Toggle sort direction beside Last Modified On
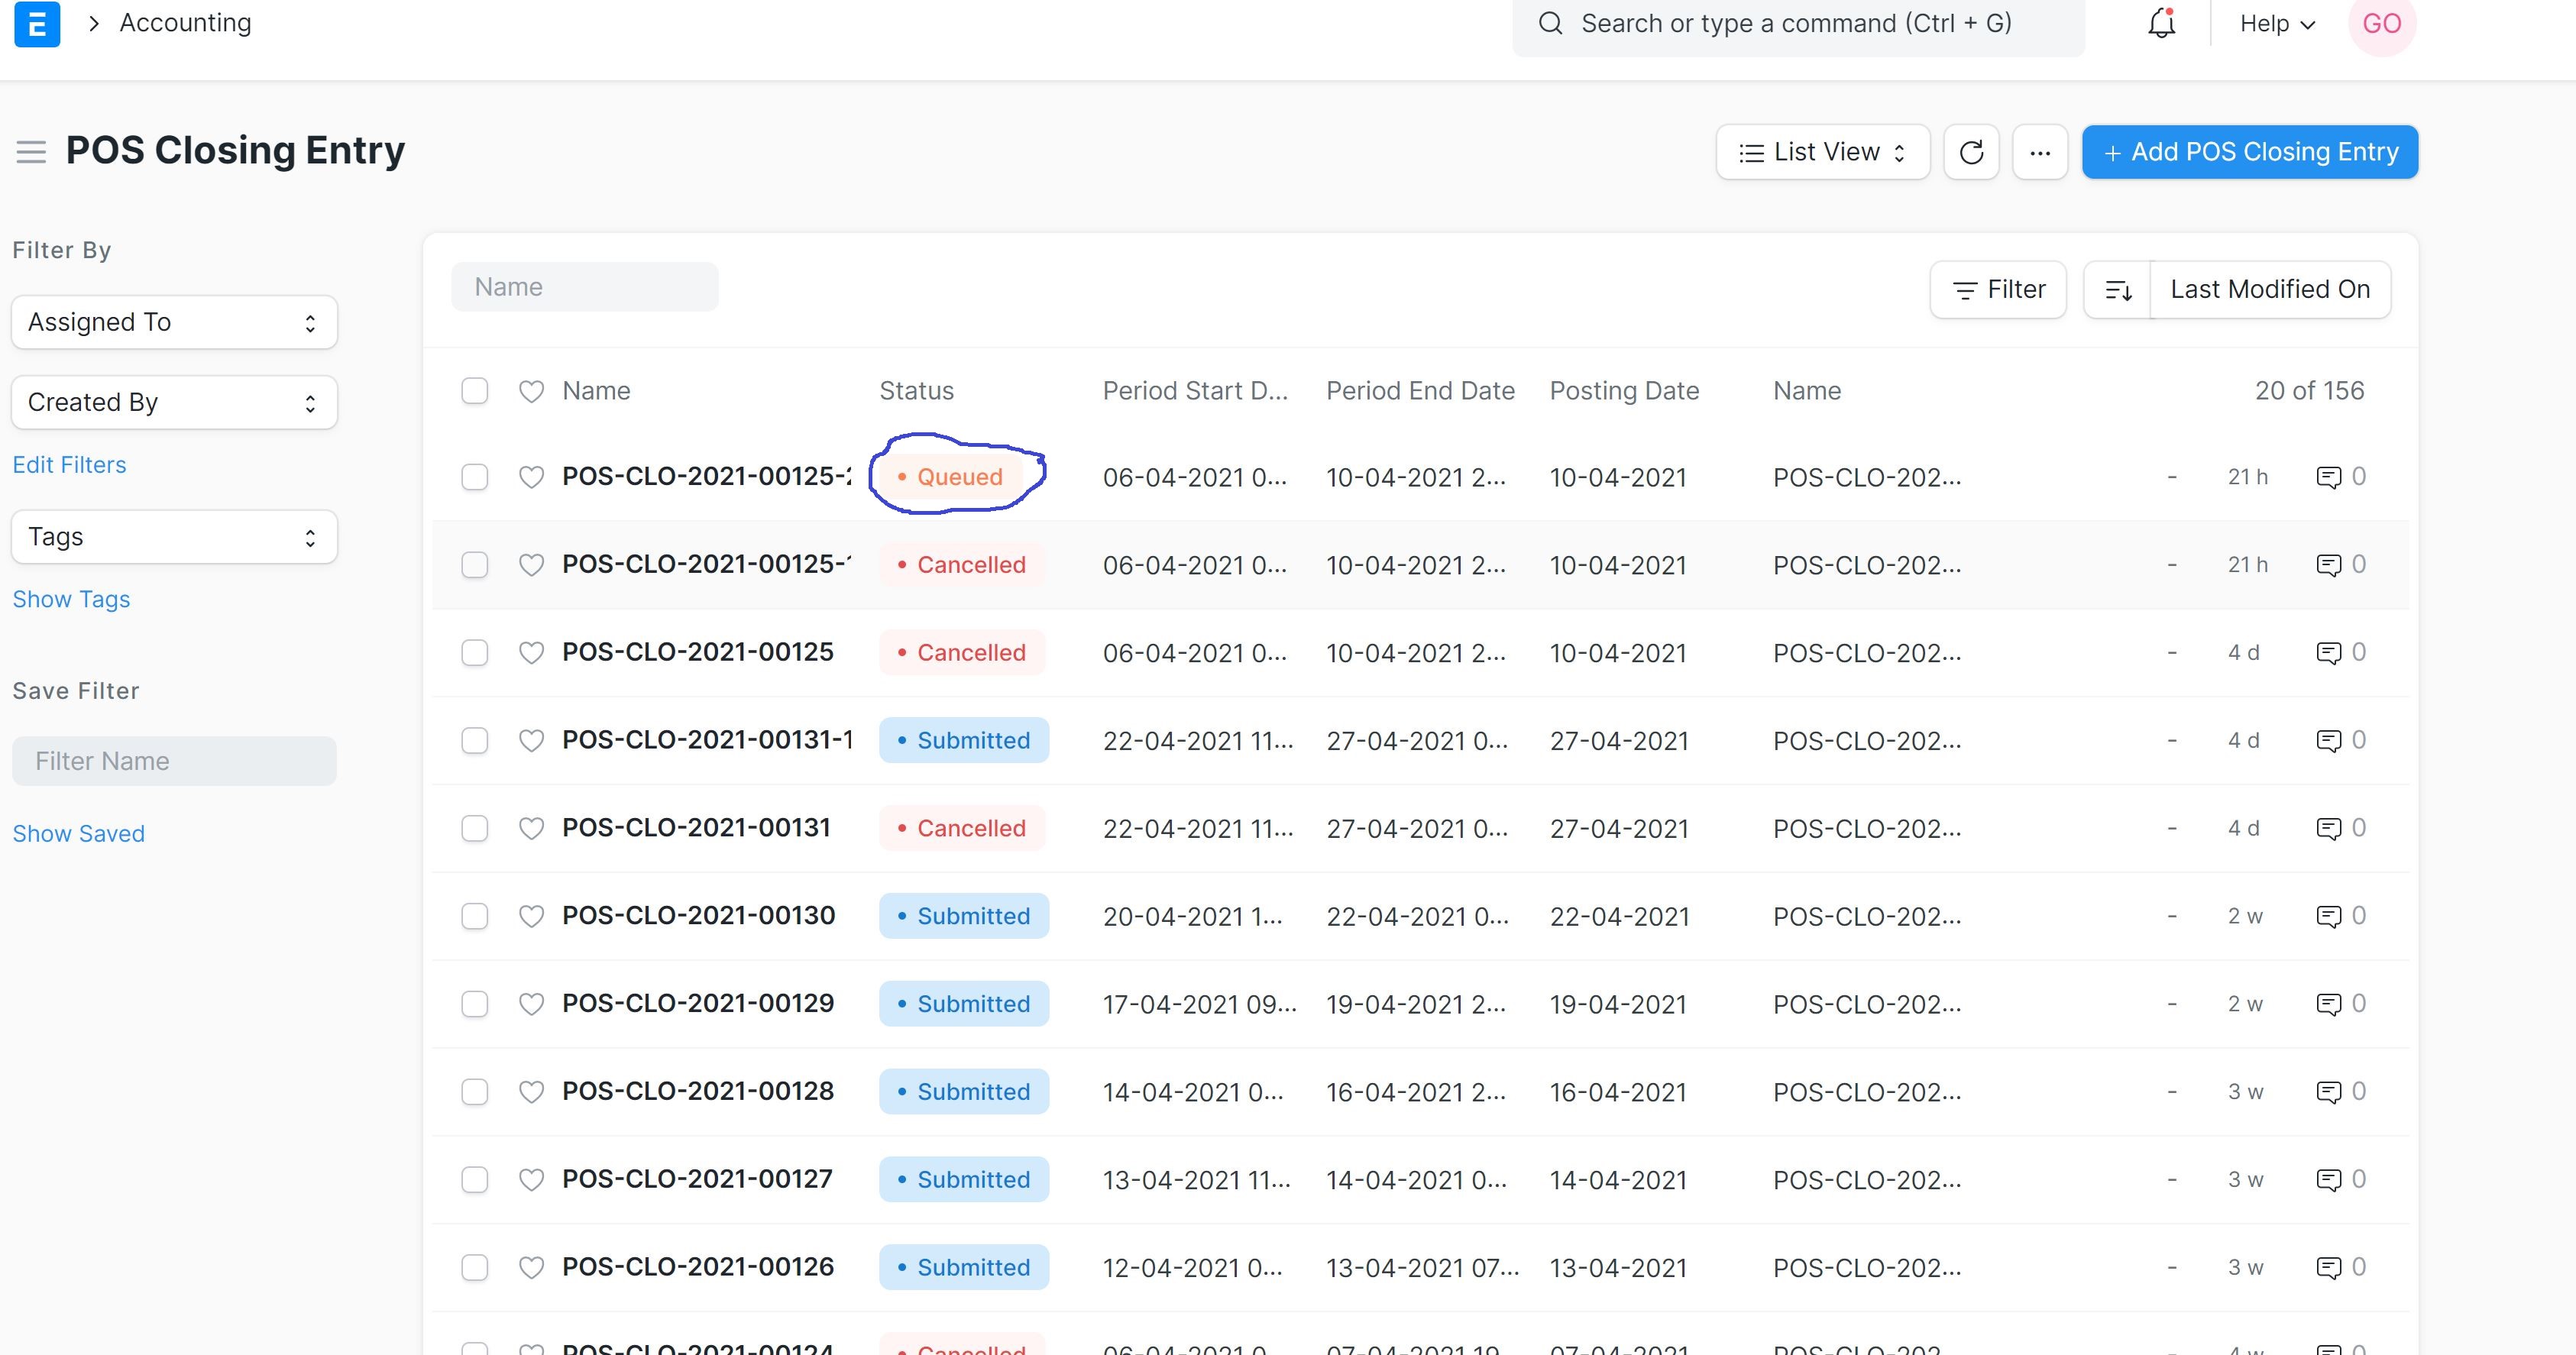The image size is (2576, 1355). pos(2117,289)
